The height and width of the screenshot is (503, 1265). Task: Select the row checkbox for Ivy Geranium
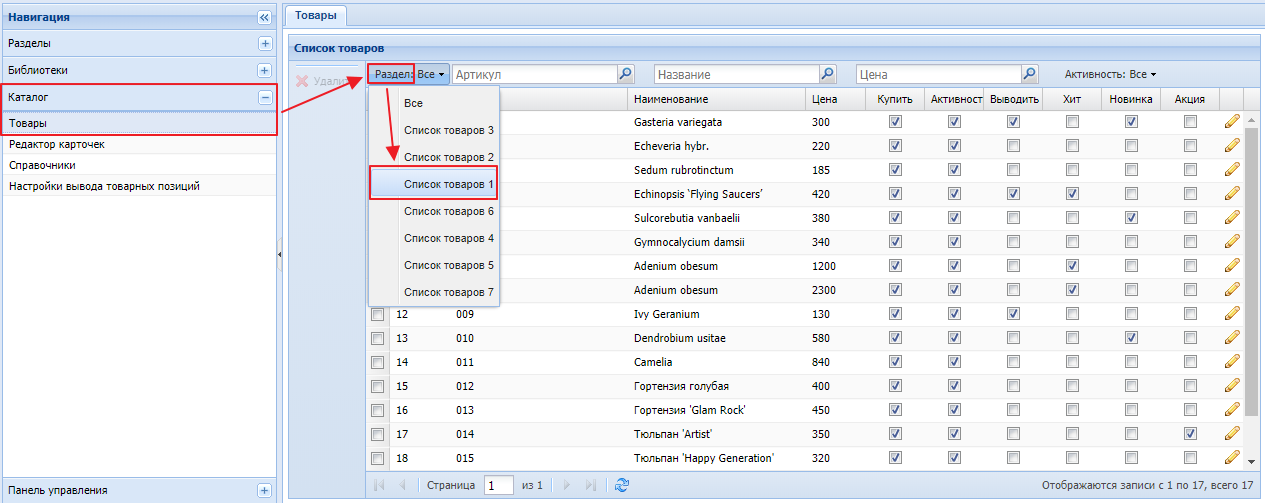tap(378, 314)
